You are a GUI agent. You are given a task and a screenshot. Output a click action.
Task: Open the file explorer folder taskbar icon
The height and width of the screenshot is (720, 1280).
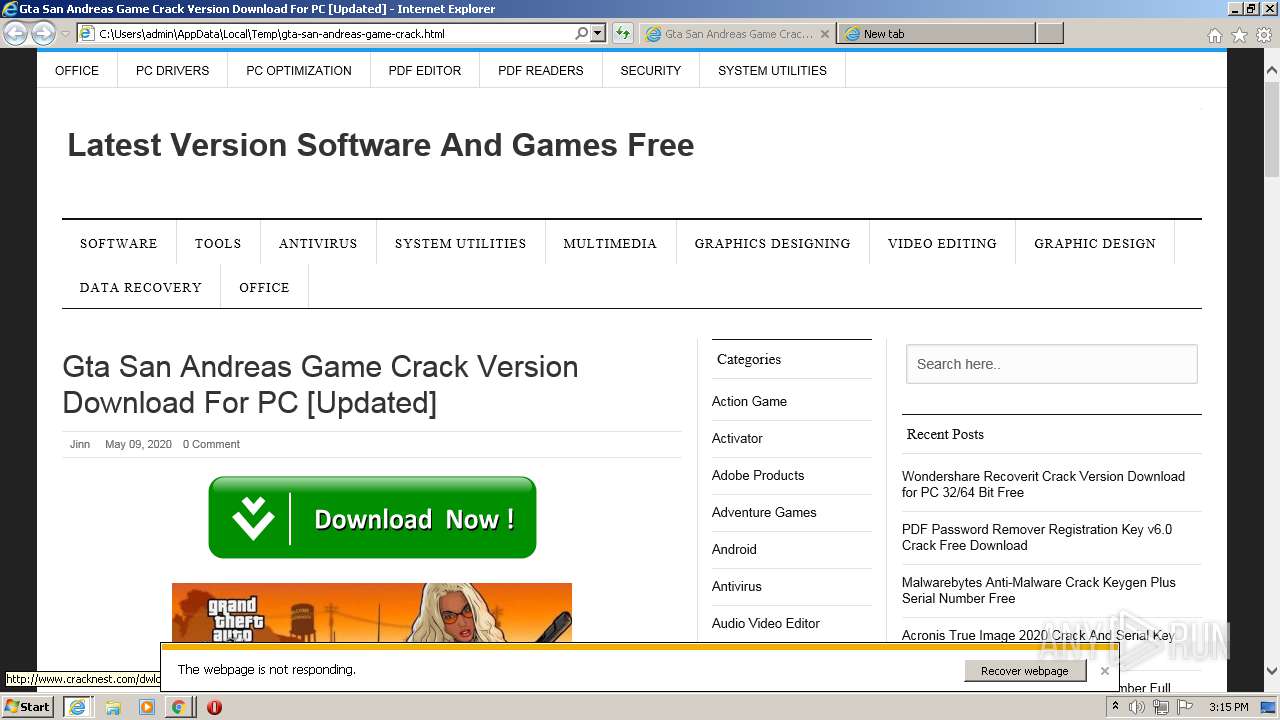(113, 707)
